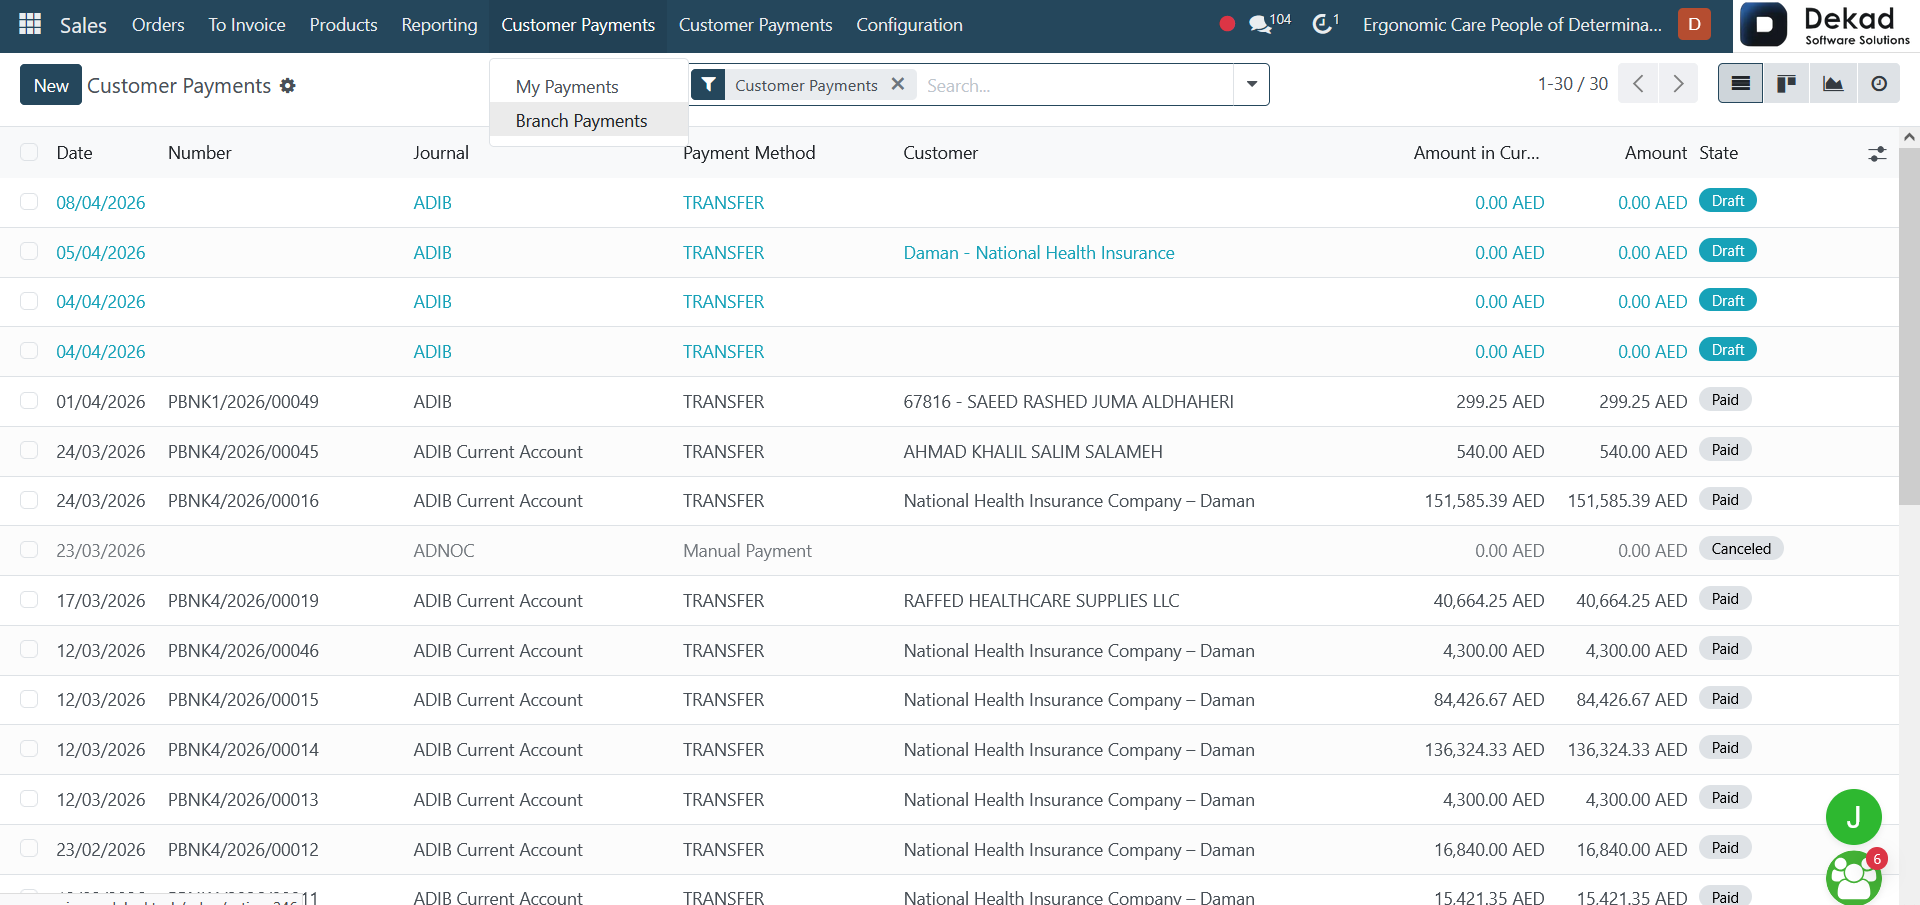Open payment dated 08/04/2026
Screen dimensions: 1920x905
[x=101, y=203]
